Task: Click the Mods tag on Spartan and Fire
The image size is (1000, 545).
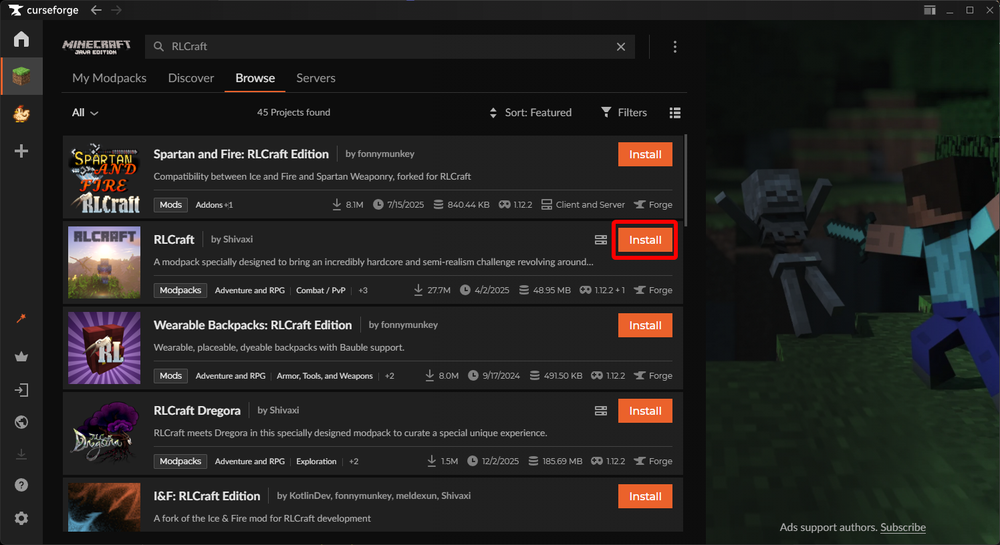Action: (170, 205)
